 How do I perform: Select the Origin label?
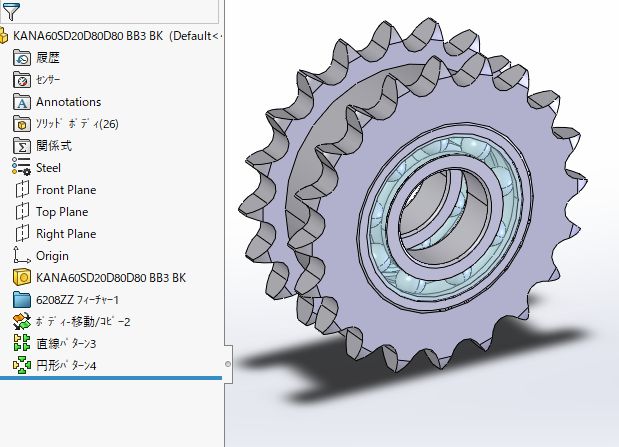[53, 256]
